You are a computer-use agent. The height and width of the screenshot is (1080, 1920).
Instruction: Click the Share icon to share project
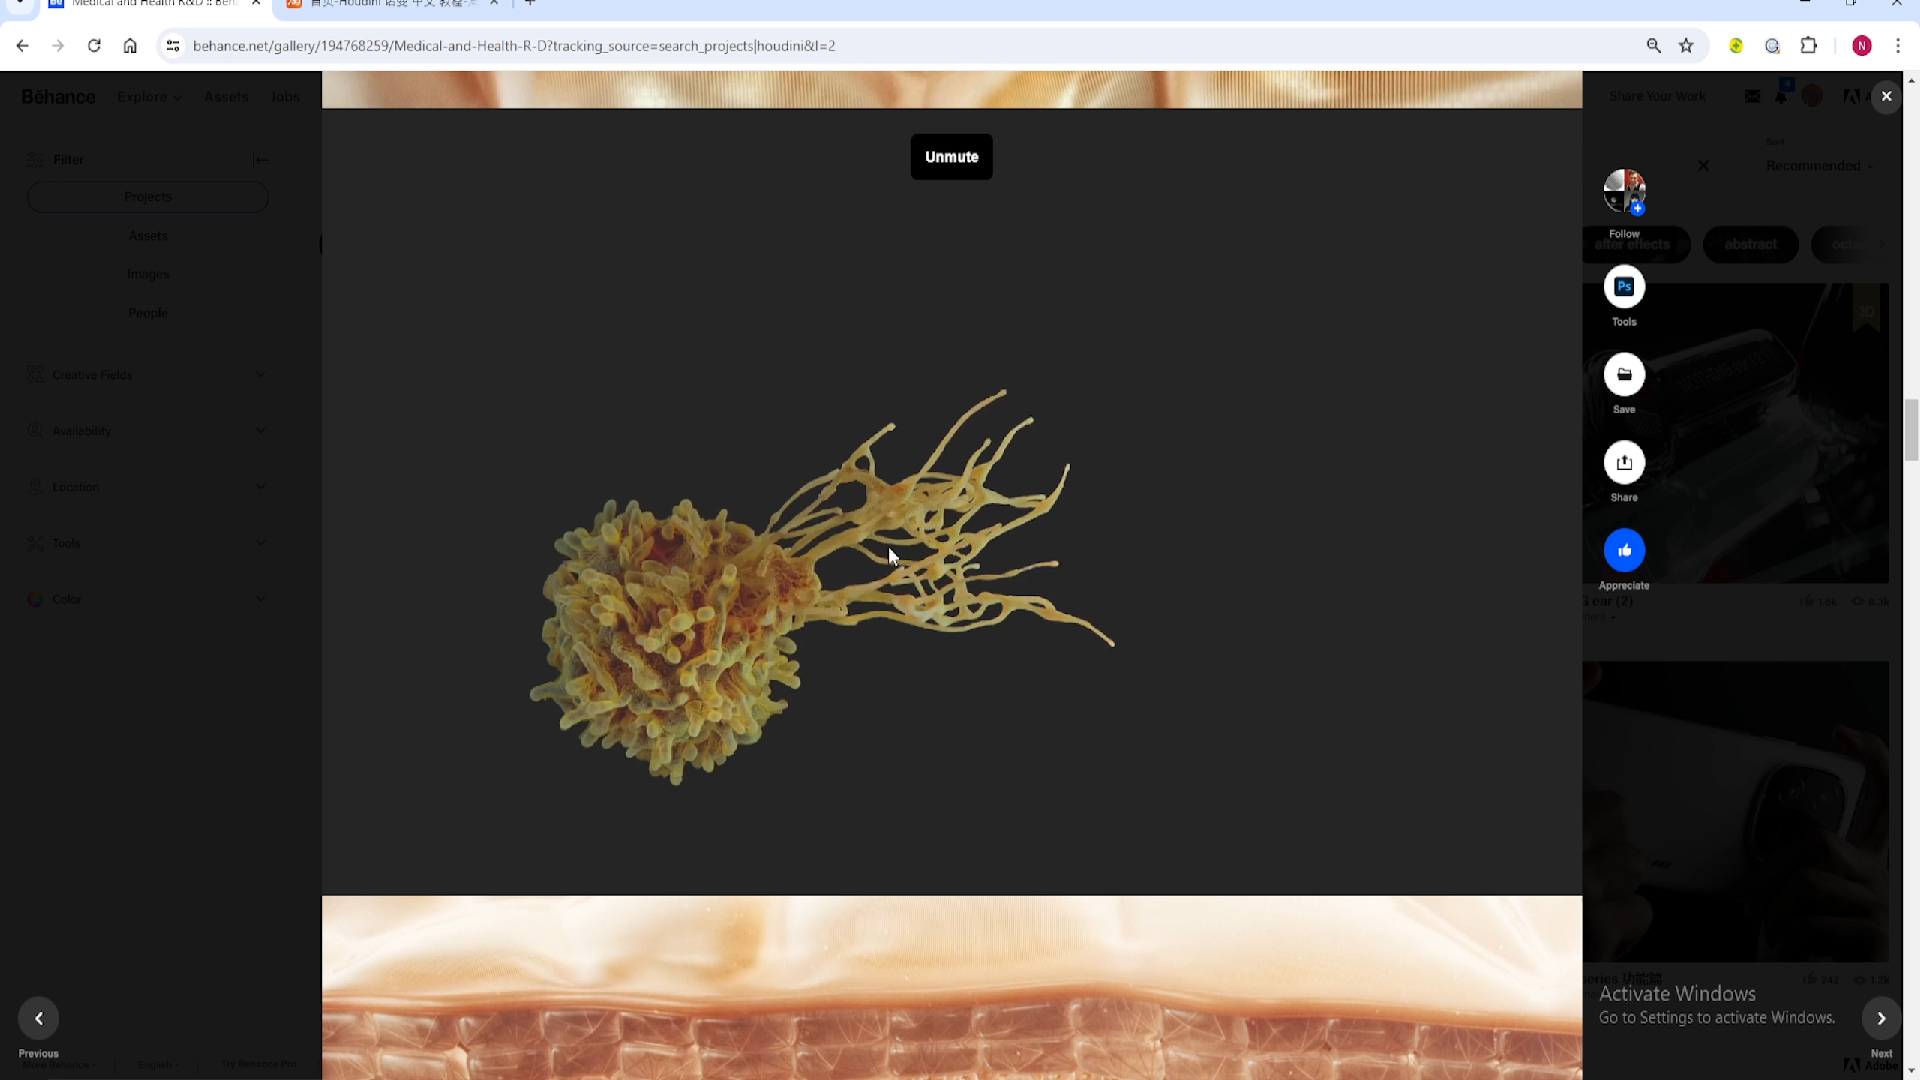point(1623,463)
